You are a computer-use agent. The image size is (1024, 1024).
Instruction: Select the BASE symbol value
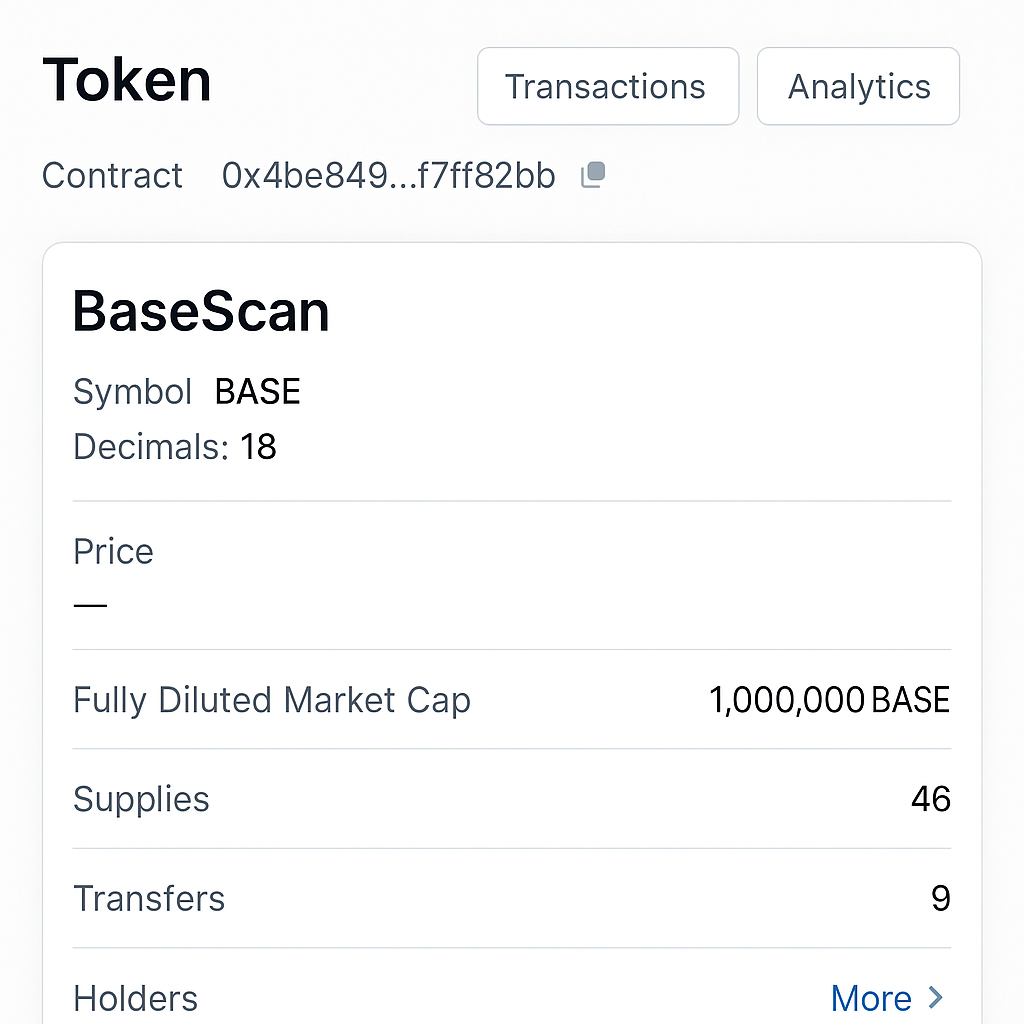click(x=257, y=392)
